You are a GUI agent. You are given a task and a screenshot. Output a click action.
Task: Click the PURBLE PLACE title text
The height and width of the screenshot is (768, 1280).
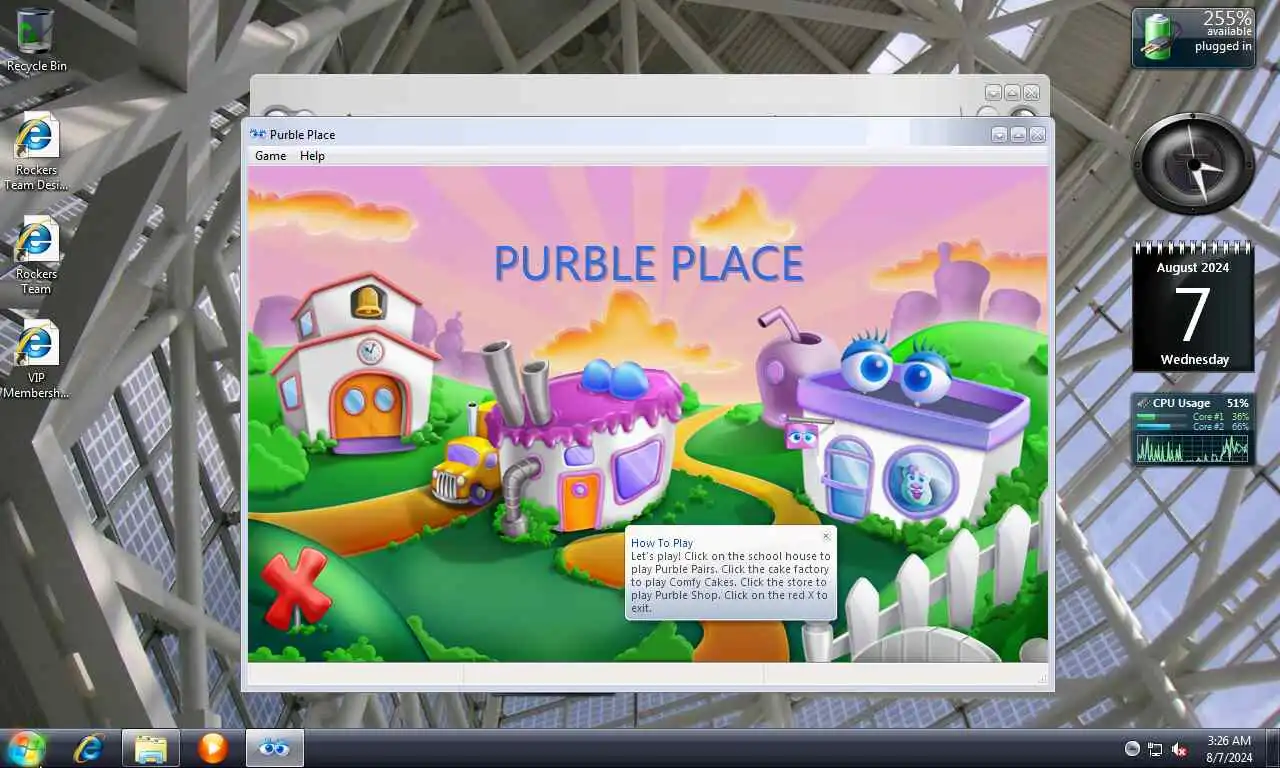coord(649,263)
